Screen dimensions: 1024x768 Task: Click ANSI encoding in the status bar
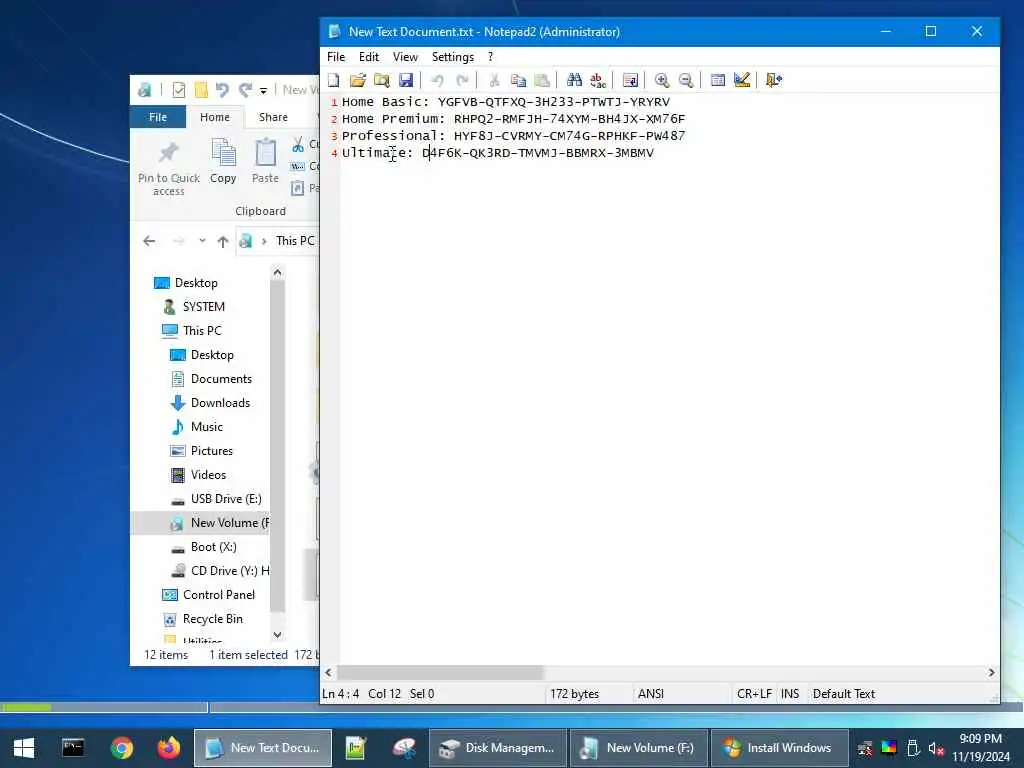coord(650,694)
